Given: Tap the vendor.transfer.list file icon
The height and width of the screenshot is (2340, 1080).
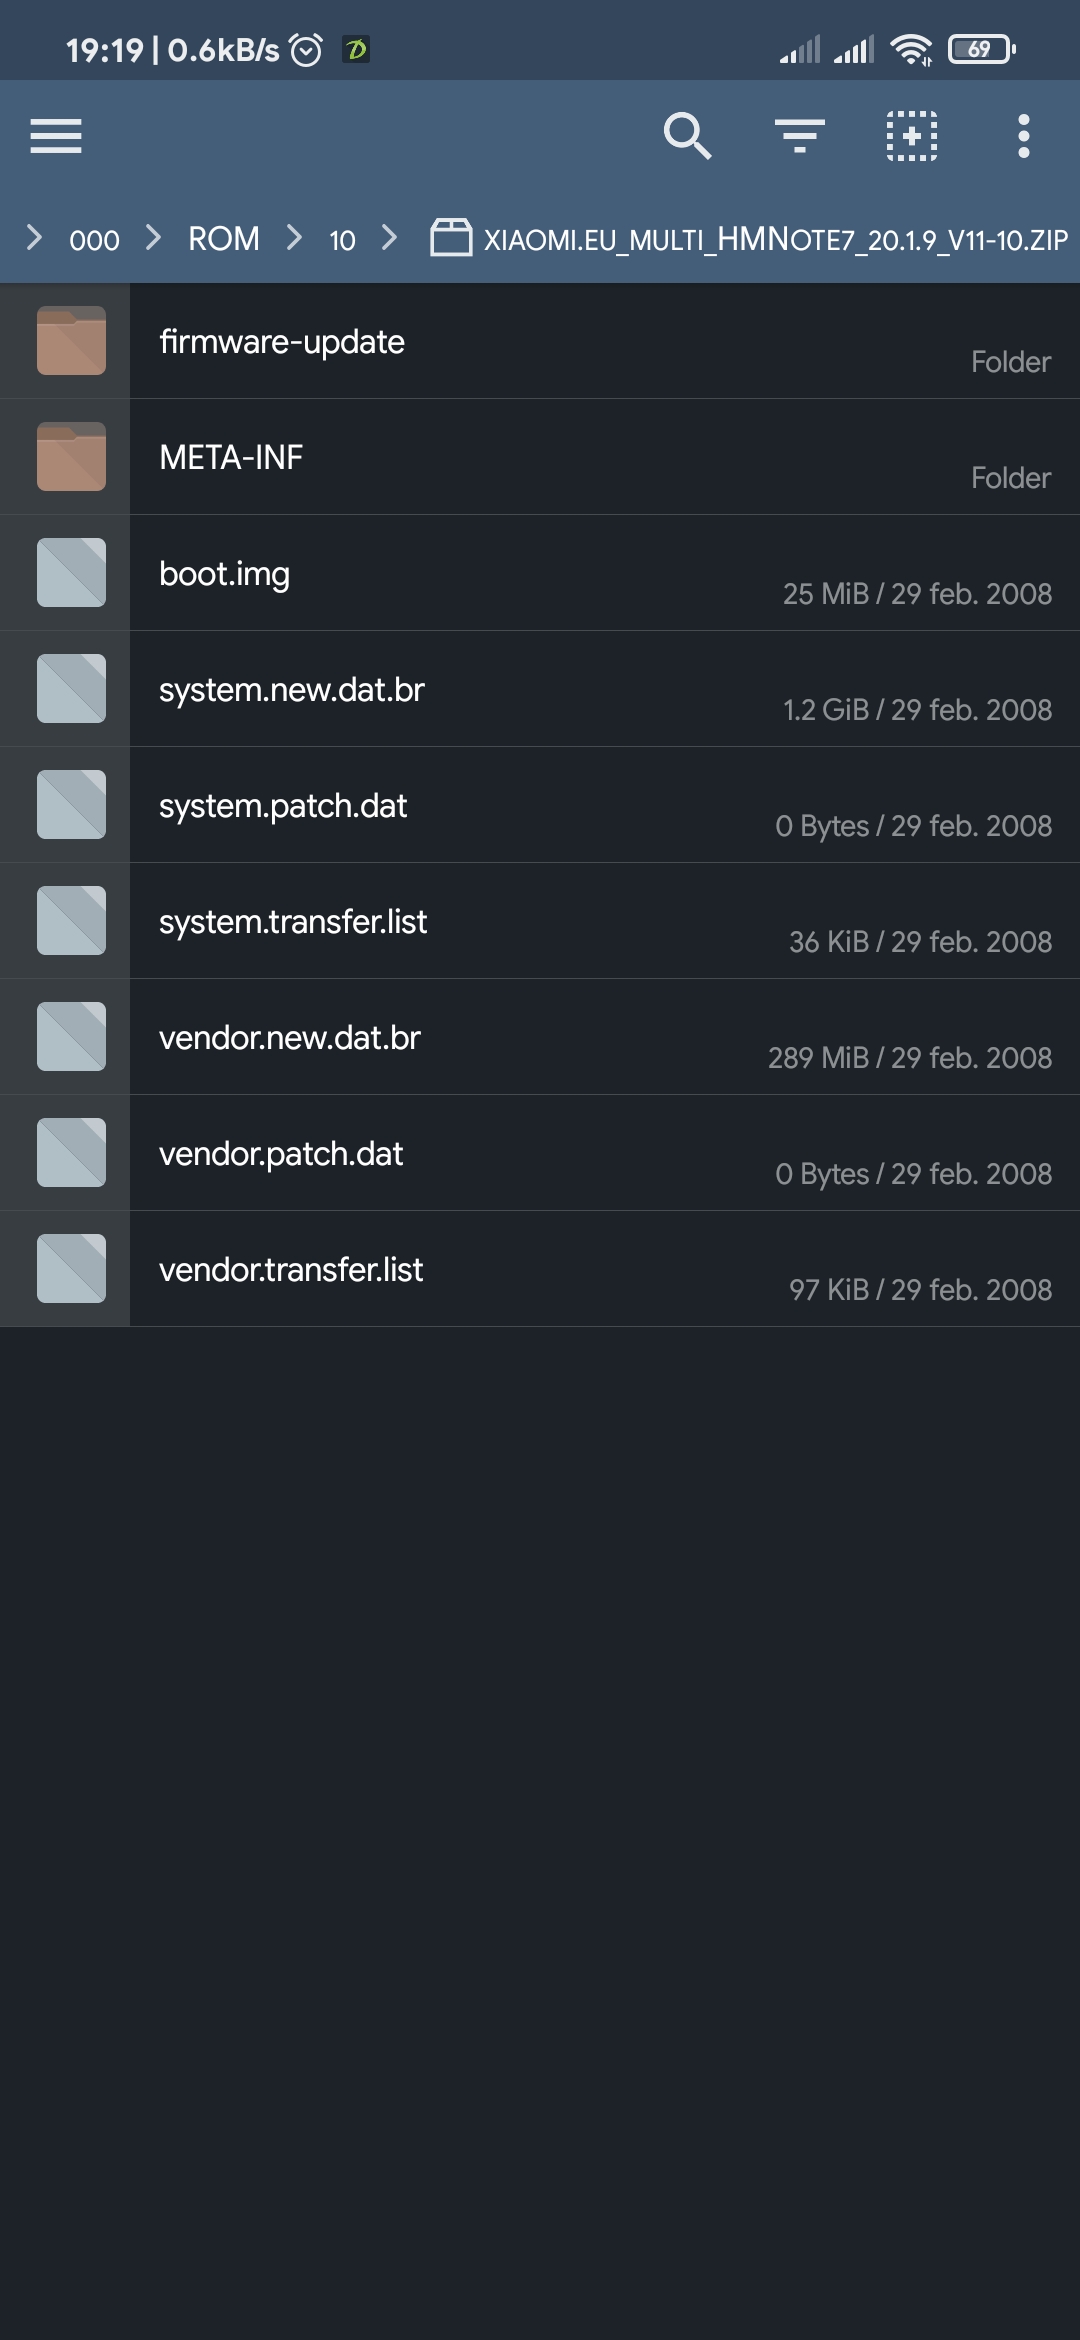Looking at the screenshot, I should [71, 1269].
